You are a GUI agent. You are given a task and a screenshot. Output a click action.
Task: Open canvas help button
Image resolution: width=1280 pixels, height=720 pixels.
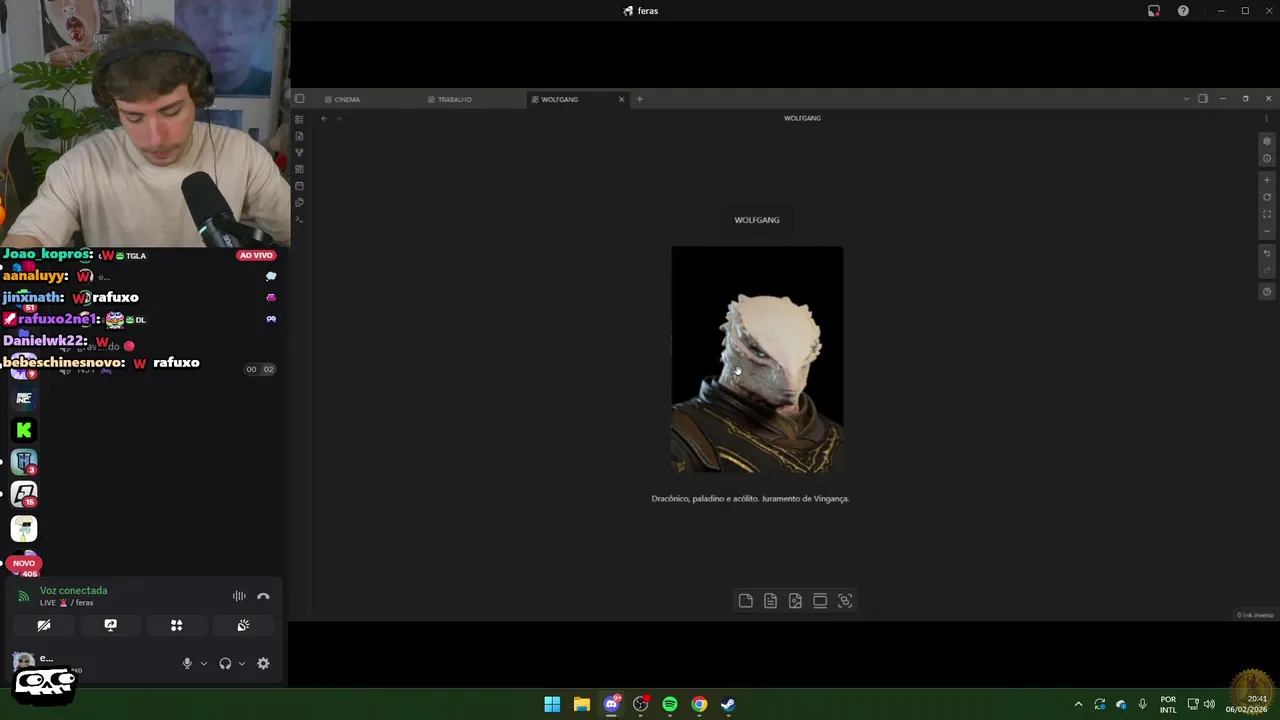[x=1267, y=292]
